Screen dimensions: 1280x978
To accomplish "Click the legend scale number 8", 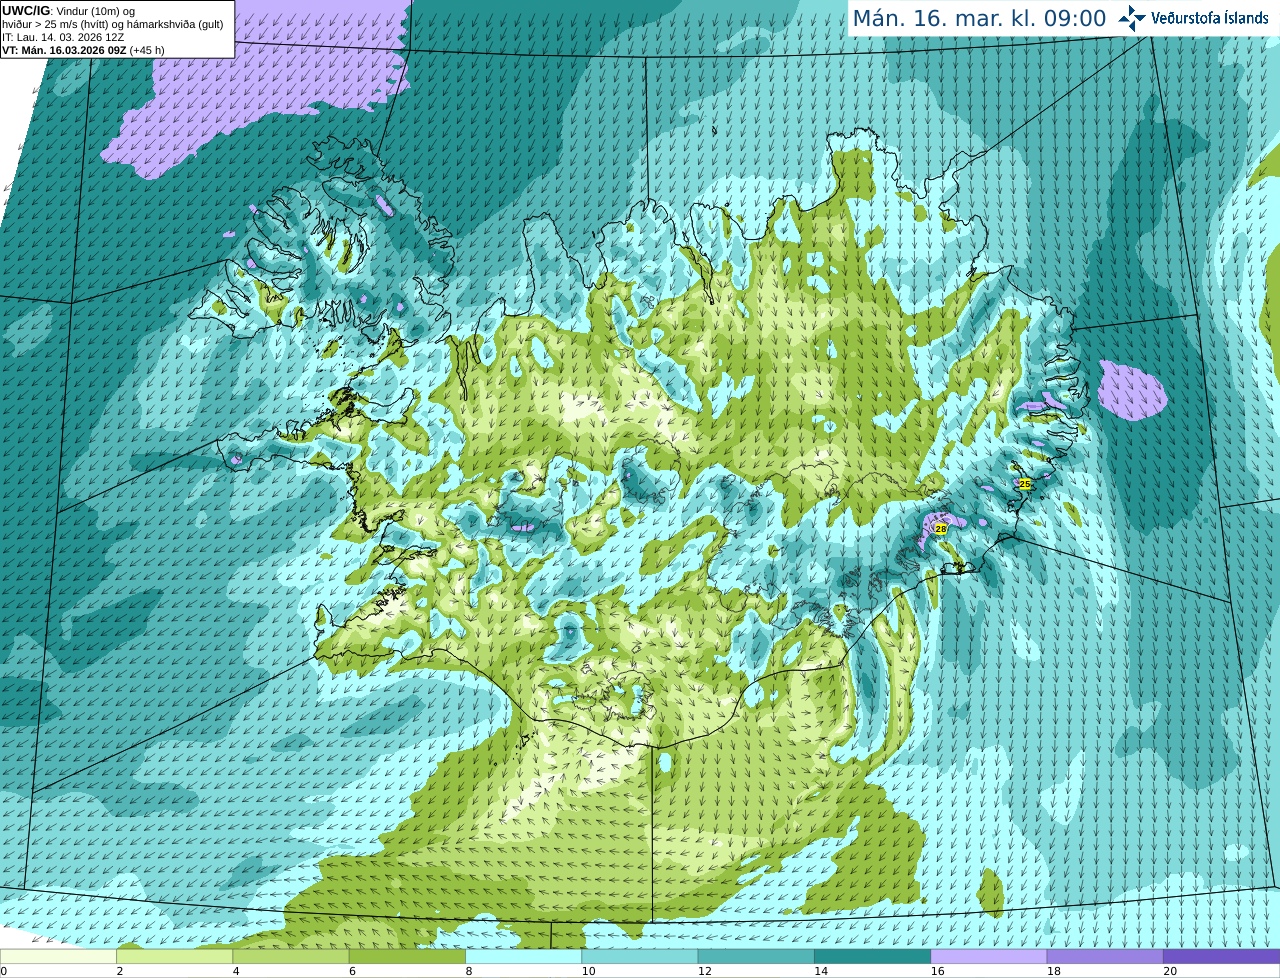I will click(x=469, y=971).
